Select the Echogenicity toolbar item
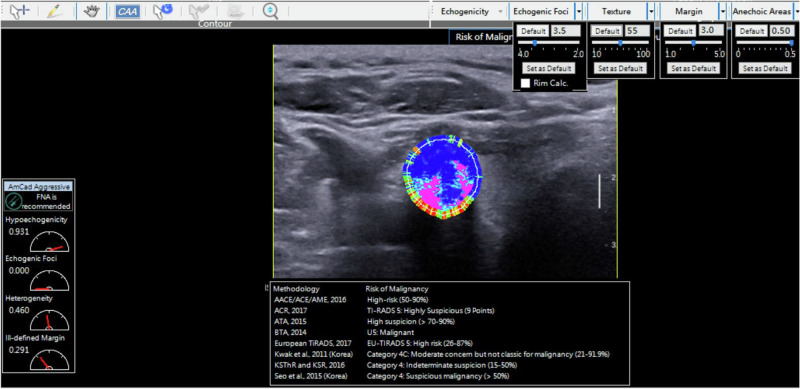The width and height of the screenshot is (800, 389). click(464, 11)
